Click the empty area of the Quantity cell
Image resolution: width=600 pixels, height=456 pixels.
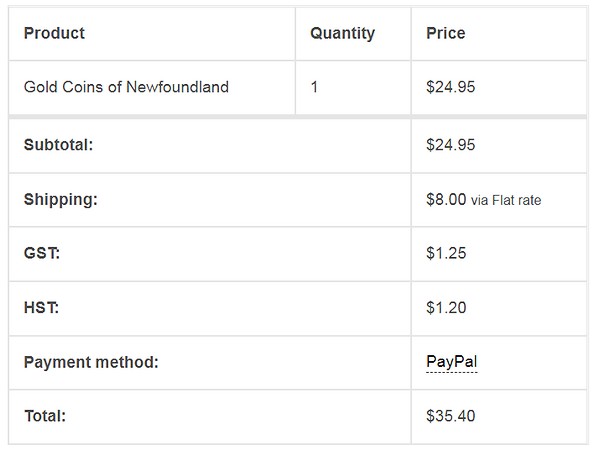pos(364,87)
